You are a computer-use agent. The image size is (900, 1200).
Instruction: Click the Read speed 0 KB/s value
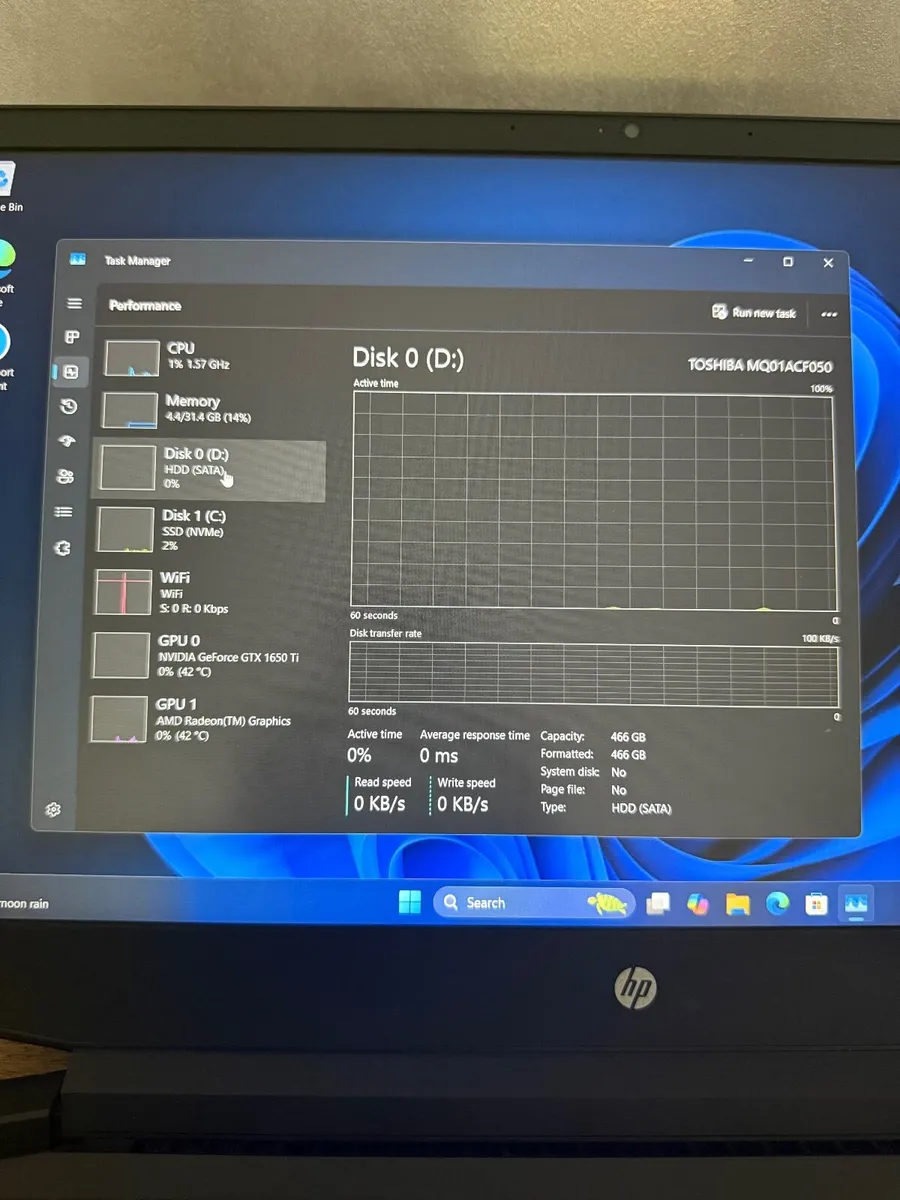point(379,804)
